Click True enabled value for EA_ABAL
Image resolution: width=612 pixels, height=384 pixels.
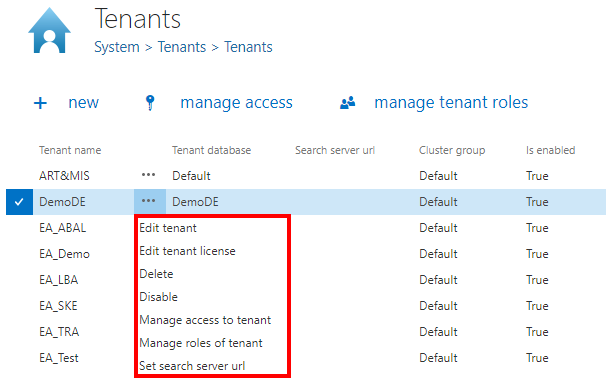[x=537, y=228]
